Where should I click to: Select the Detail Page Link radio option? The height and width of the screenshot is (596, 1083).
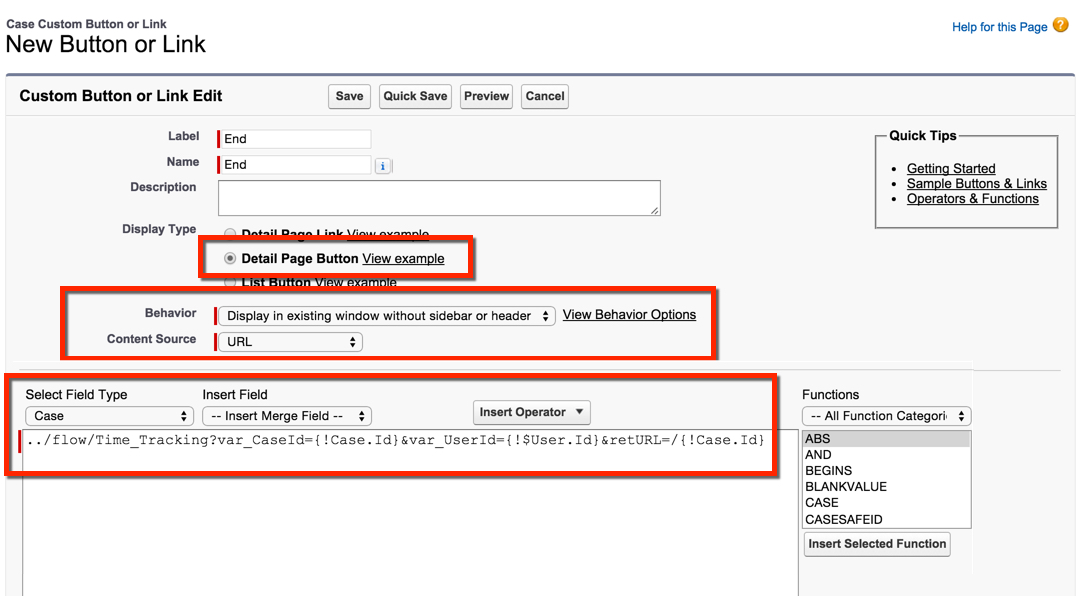(x=230, y=235)
